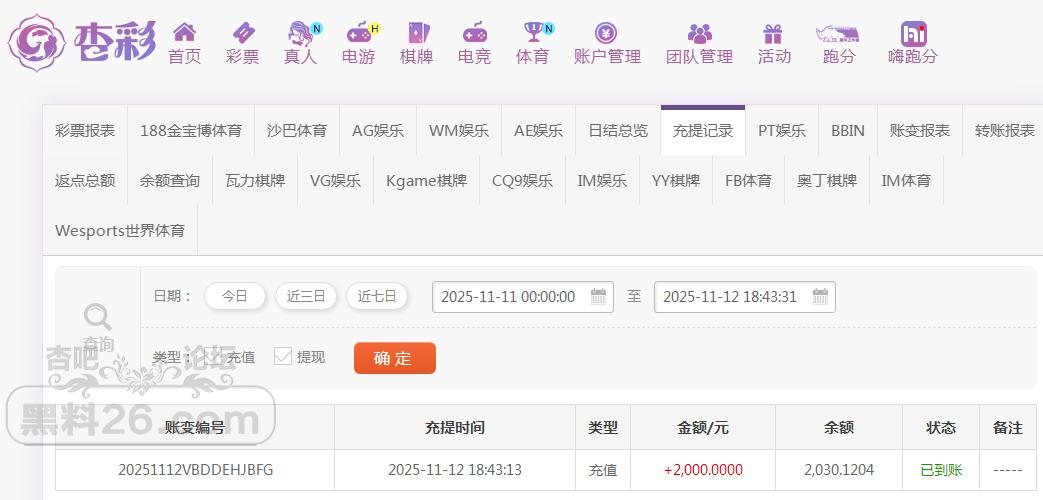This screenshot has width=1043, height=500.
Task: Switch to the 账变报表 tab
Action: [x=919, y=130]
